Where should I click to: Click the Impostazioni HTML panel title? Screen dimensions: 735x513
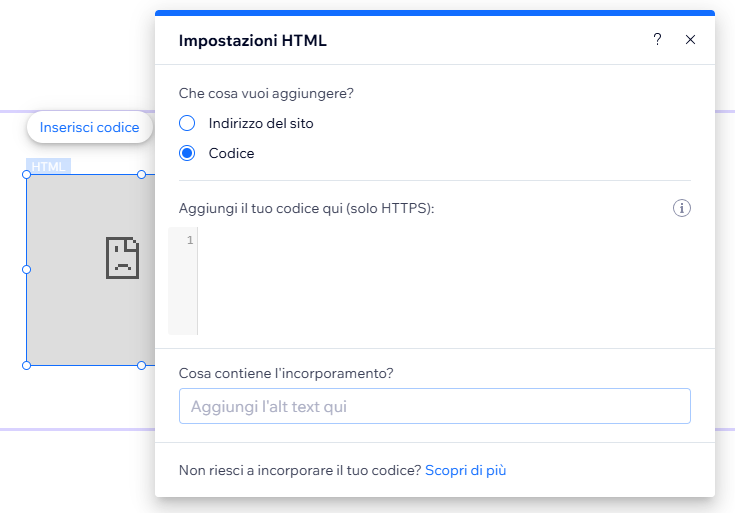252,41
